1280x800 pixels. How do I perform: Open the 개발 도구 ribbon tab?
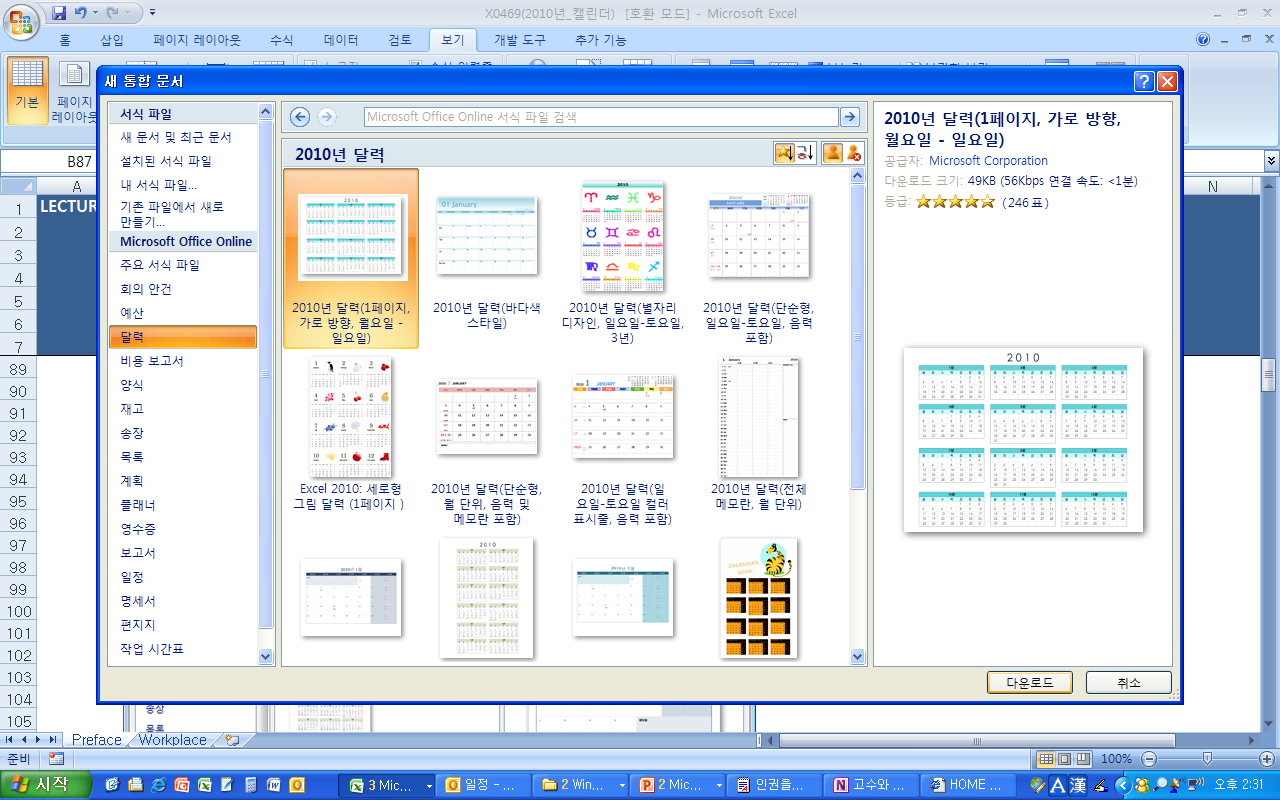520,40
